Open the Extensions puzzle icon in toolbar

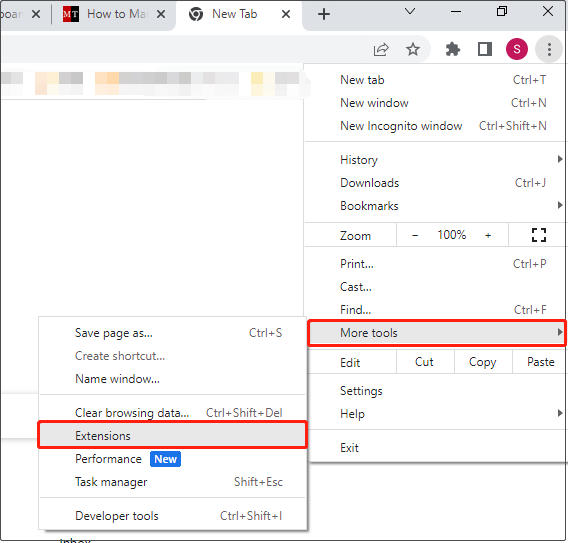pyautogui.click(x=452, y=49)
